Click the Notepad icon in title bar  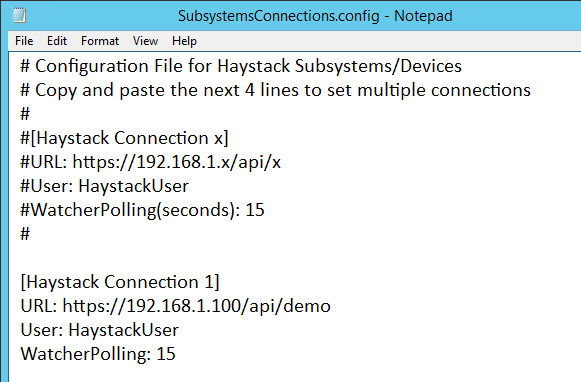pyautogui.click(x=19, y=16)
